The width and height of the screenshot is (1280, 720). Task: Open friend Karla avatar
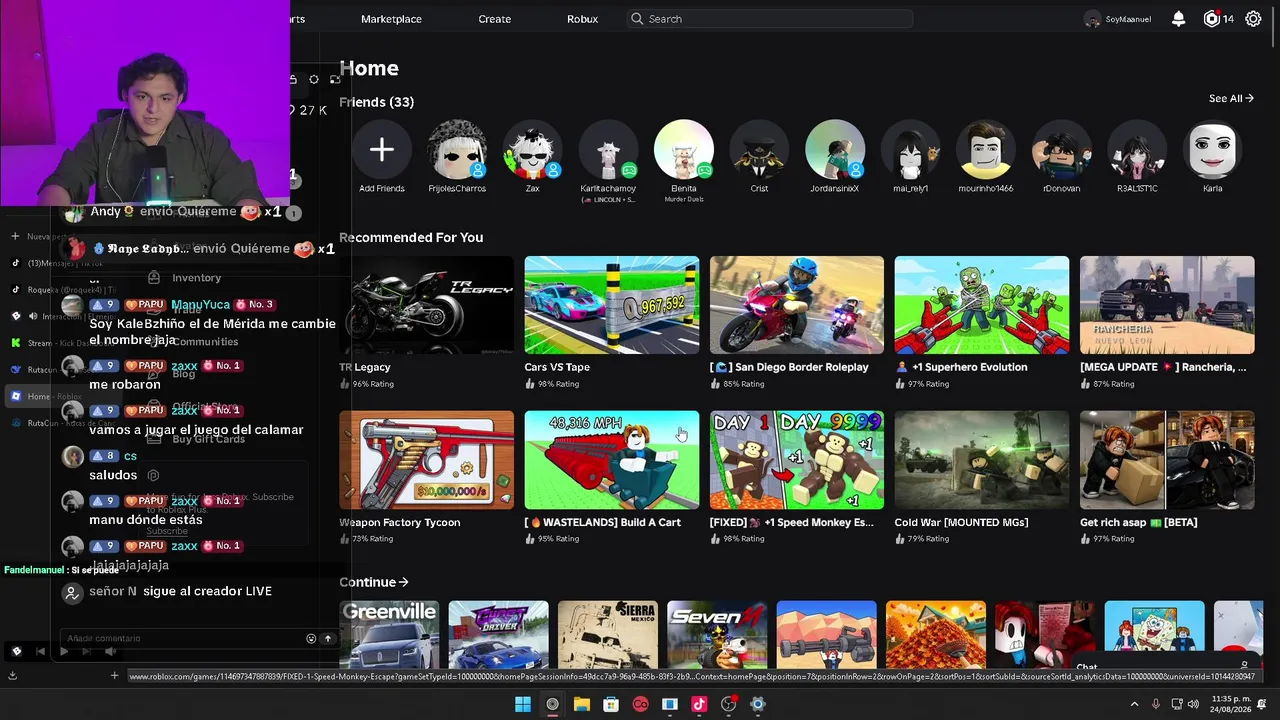[x=1212, y=150]
